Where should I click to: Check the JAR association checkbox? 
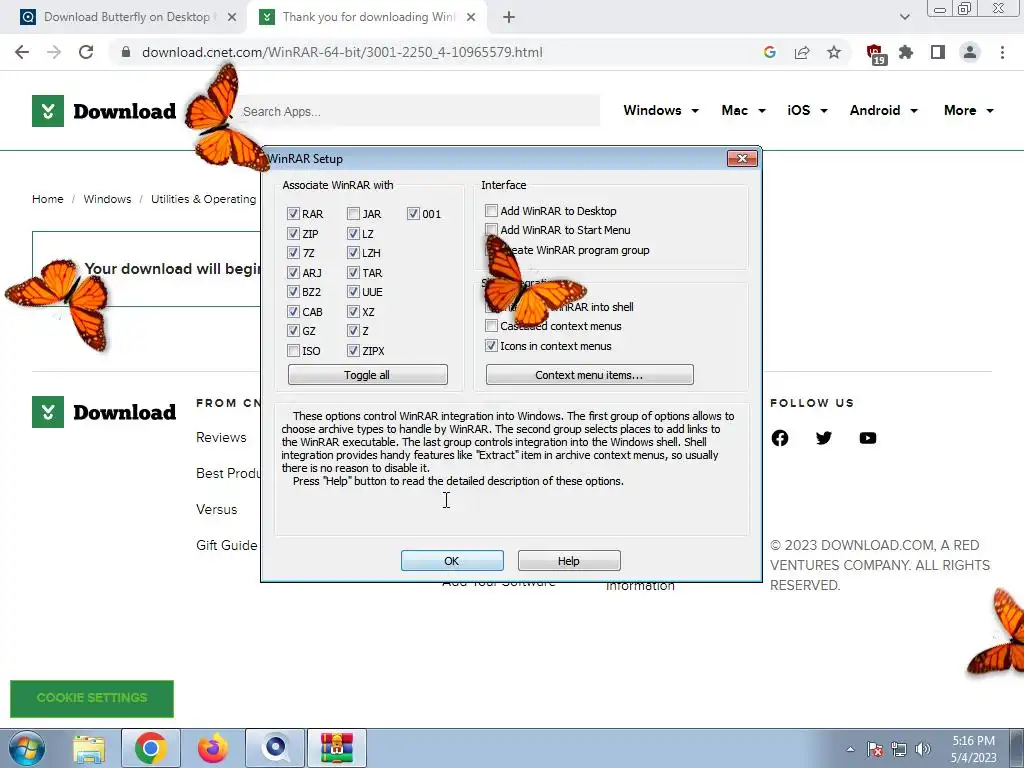click(x=353, y=214)
